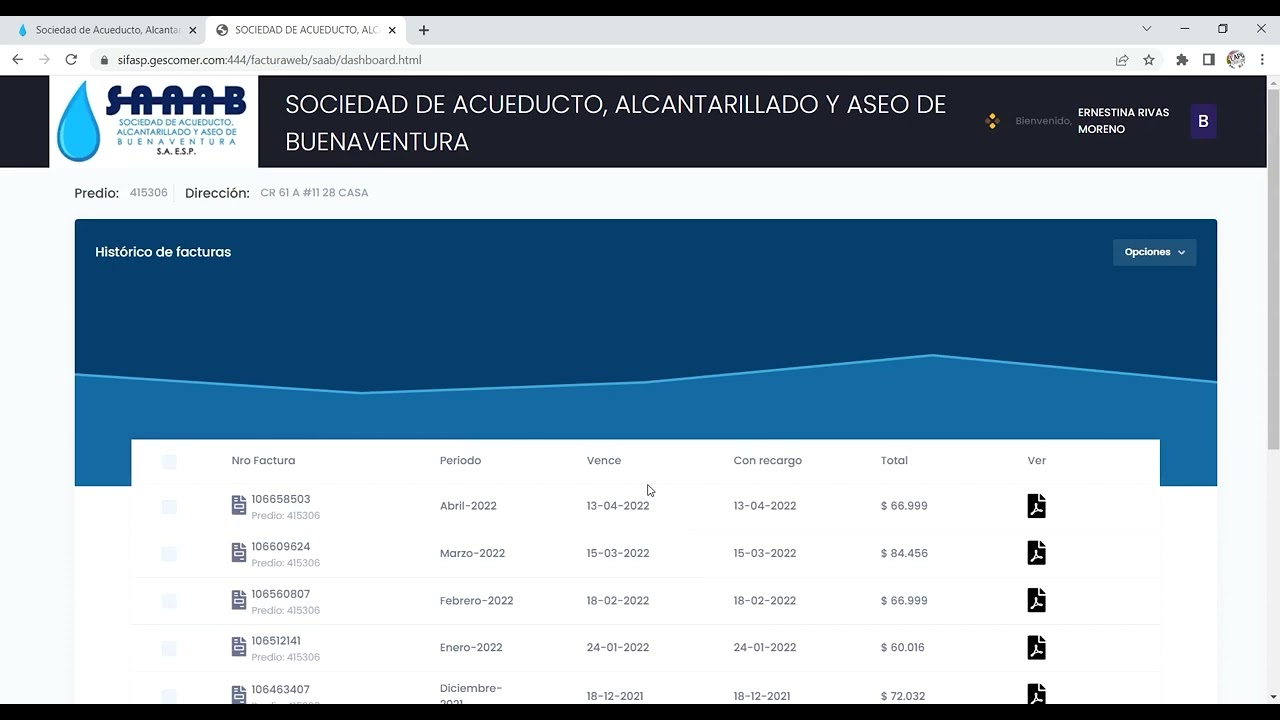The width and height of the screenshot is (1280, 720).
Task: Check the box for invoice 106658503
Action: coord(169,507)
